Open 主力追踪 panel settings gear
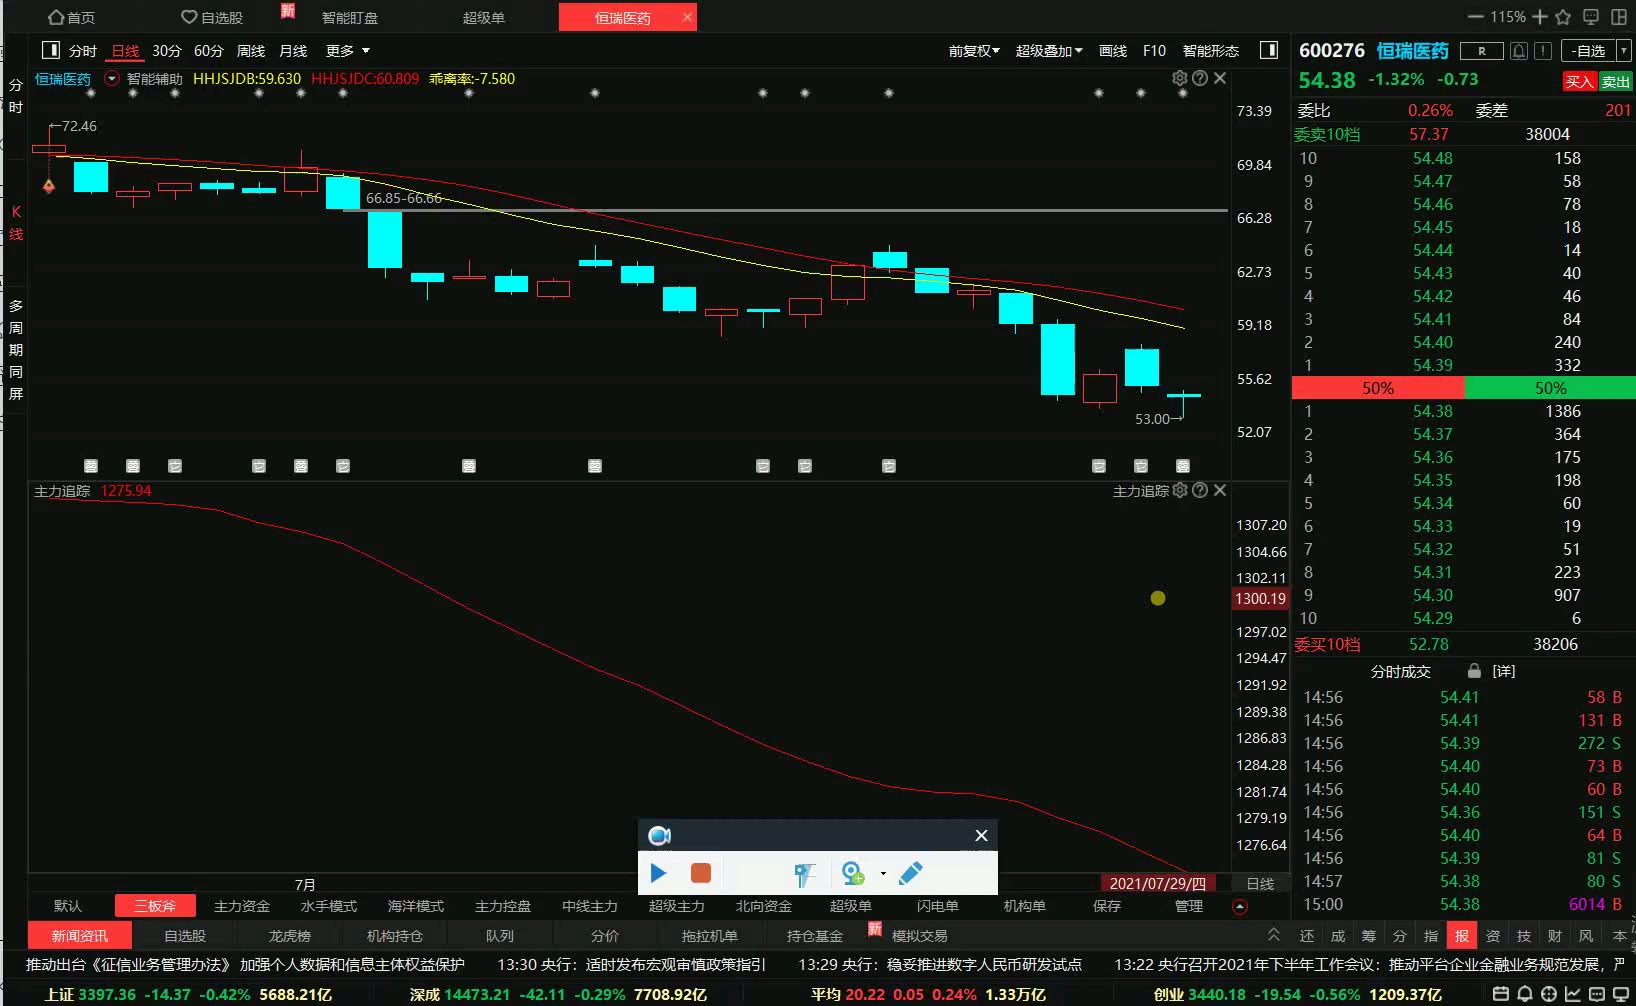Image resolution: width=1636 pixels, height=1006 pixels. click(x=1180, y=490)
